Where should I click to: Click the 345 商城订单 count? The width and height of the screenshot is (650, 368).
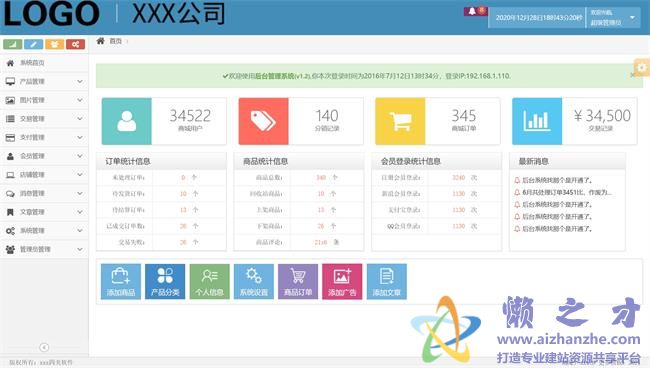[x=463, y=116]
